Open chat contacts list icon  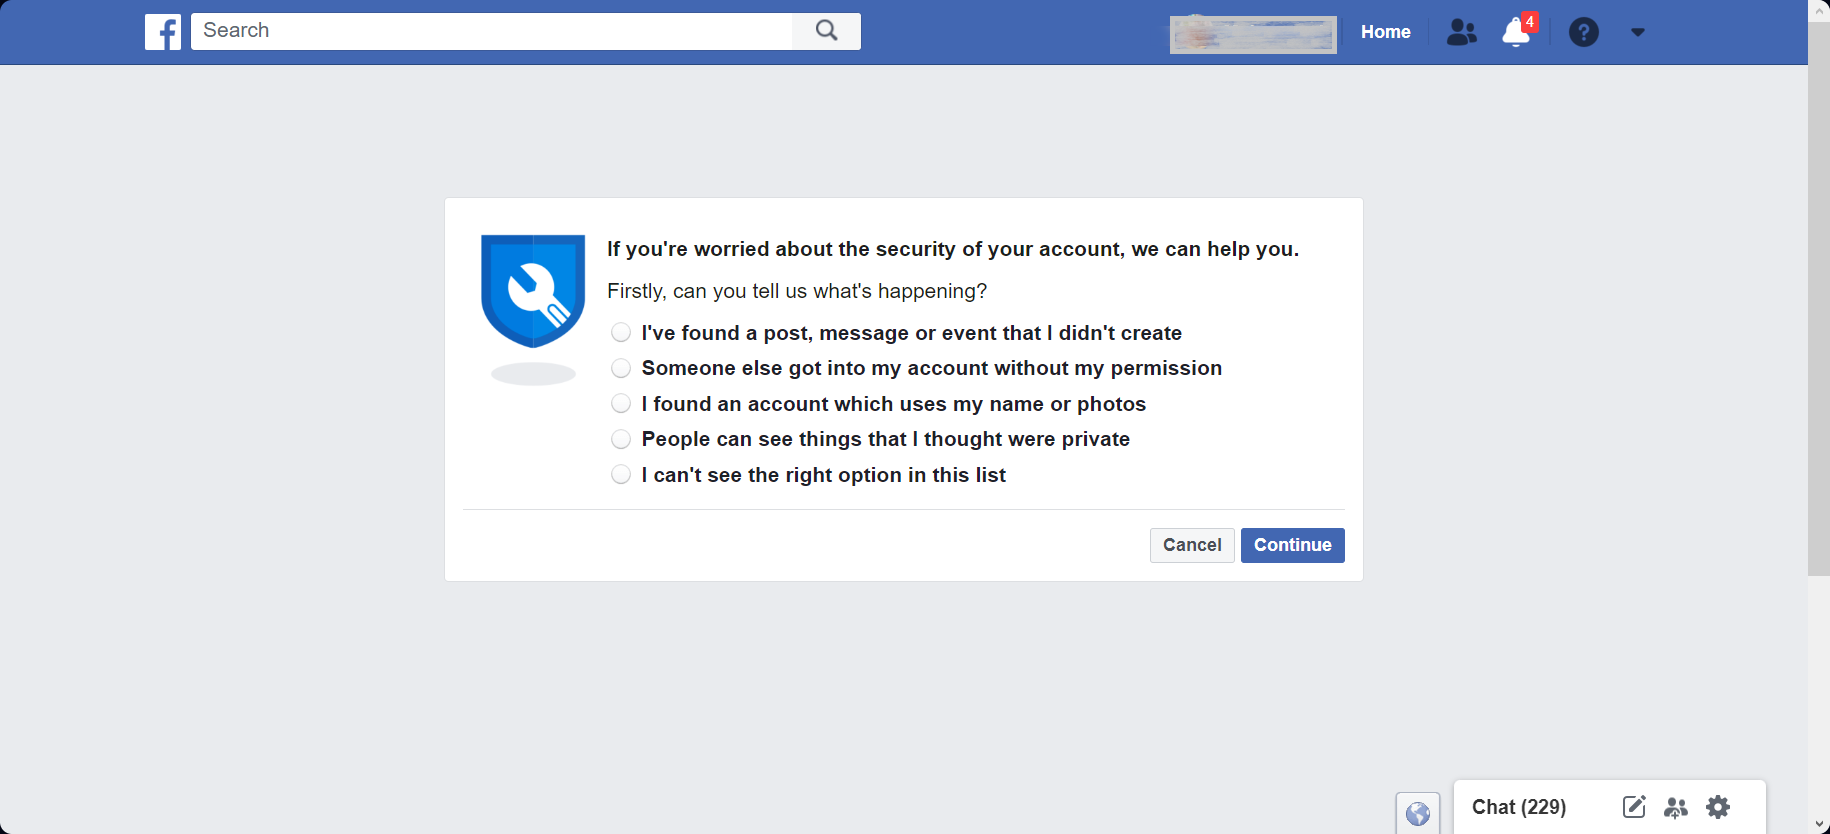click(x=1676, y=807)
